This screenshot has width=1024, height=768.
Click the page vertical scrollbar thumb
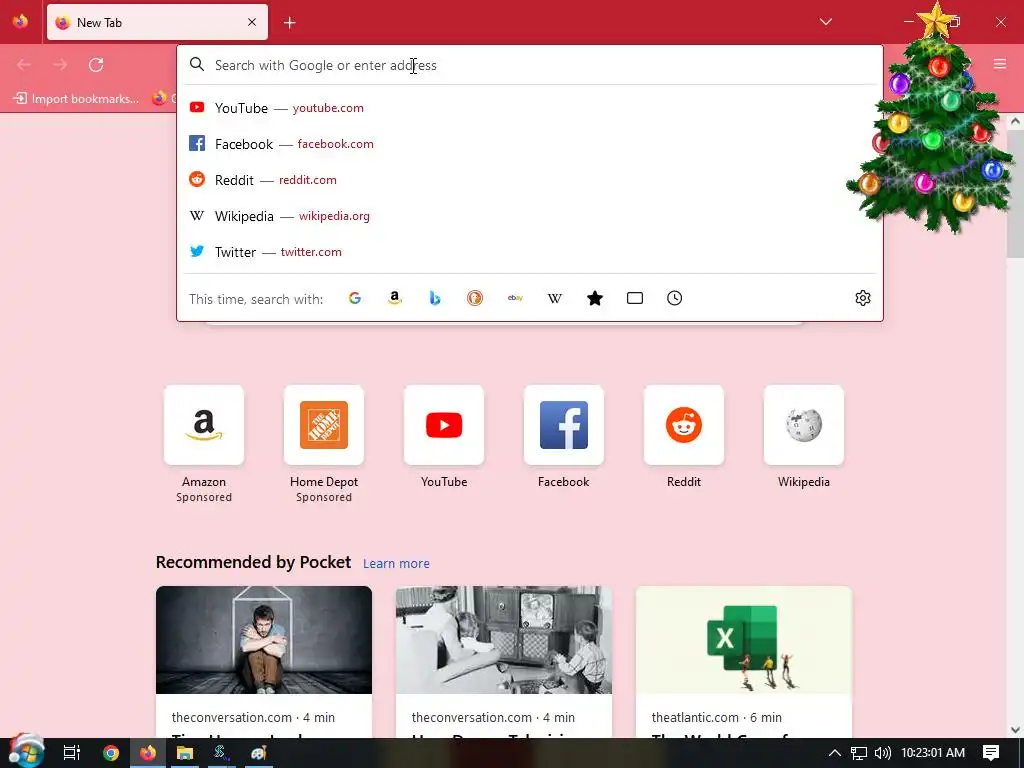click(1016, 196)
